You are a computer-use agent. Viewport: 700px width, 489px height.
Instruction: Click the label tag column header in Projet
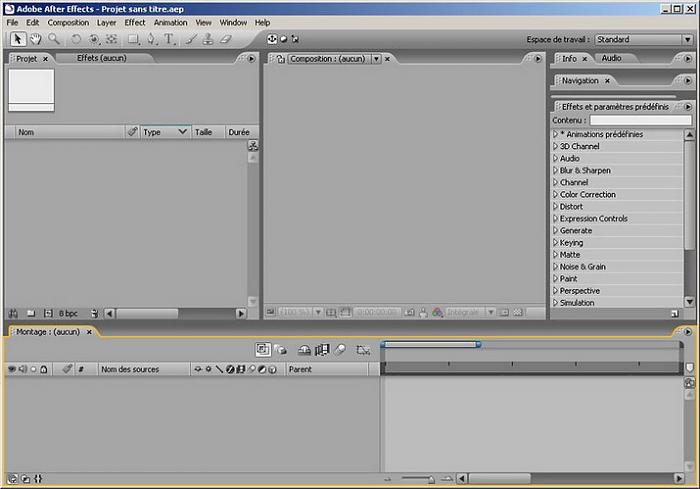[132, 132]
